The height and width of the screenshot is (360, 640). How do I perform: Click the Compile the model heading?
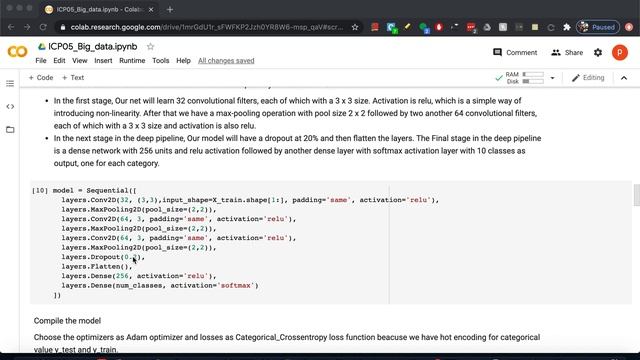tap(67, 321)
